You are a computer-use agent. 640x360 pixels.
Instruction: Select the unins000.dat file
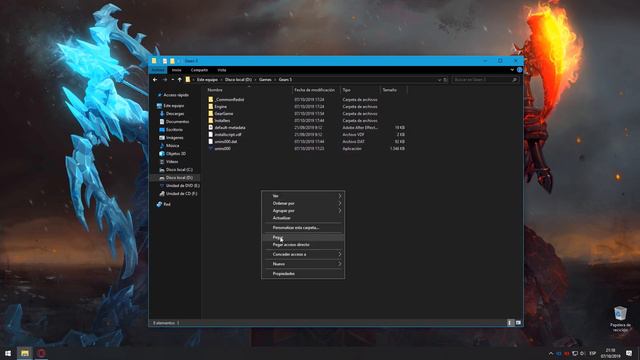(226, 142)
